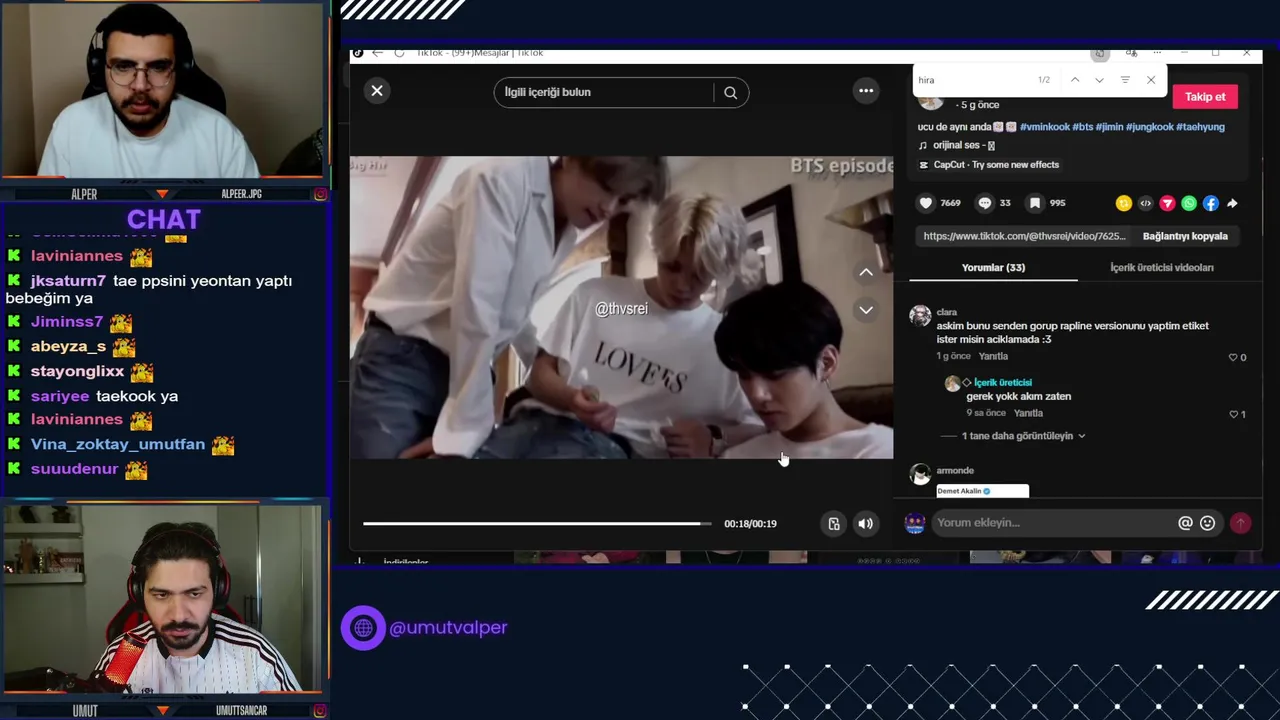This screenshot has width=1280, height=720.
Task: Like the İçerik üreticisi reply heart
Action: [x=1233, y=414]
